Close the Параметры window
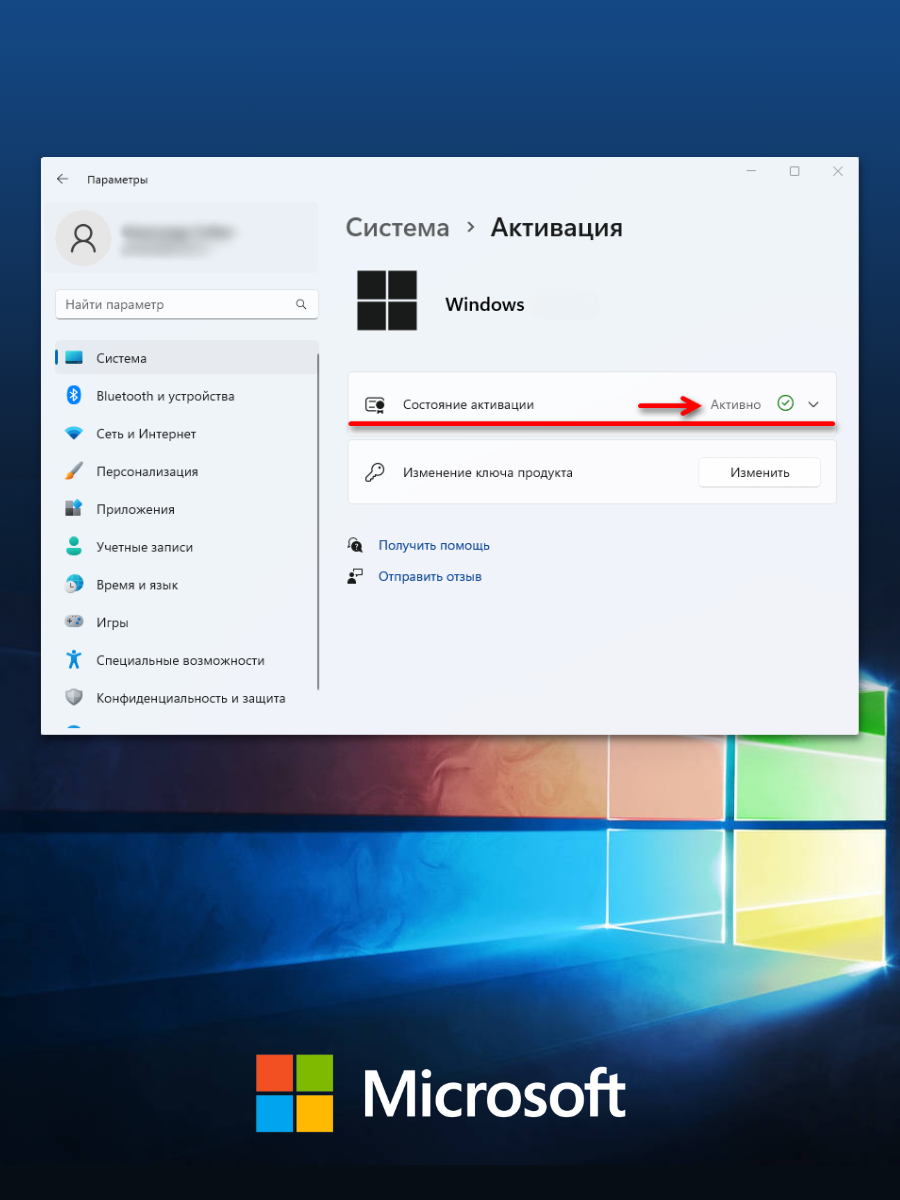900x1200 pixels. click(x=838, y=172)
